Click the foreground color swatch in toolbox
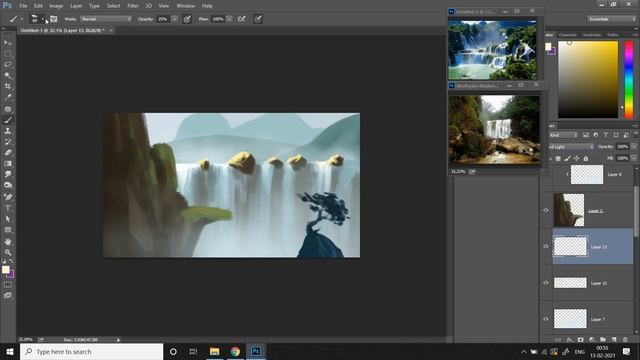The height and width of the screenshot is (360, 640). (x=5, y=270)
